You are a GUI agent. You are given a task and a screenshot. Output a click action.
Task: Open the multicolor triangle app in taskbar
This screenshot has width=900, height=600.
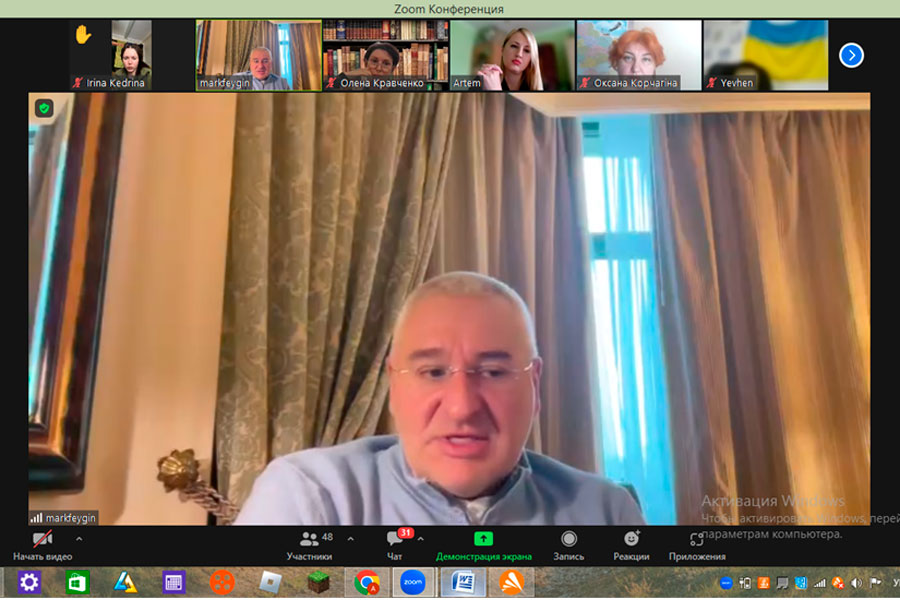pyautogui.click(x=125, y=583)
